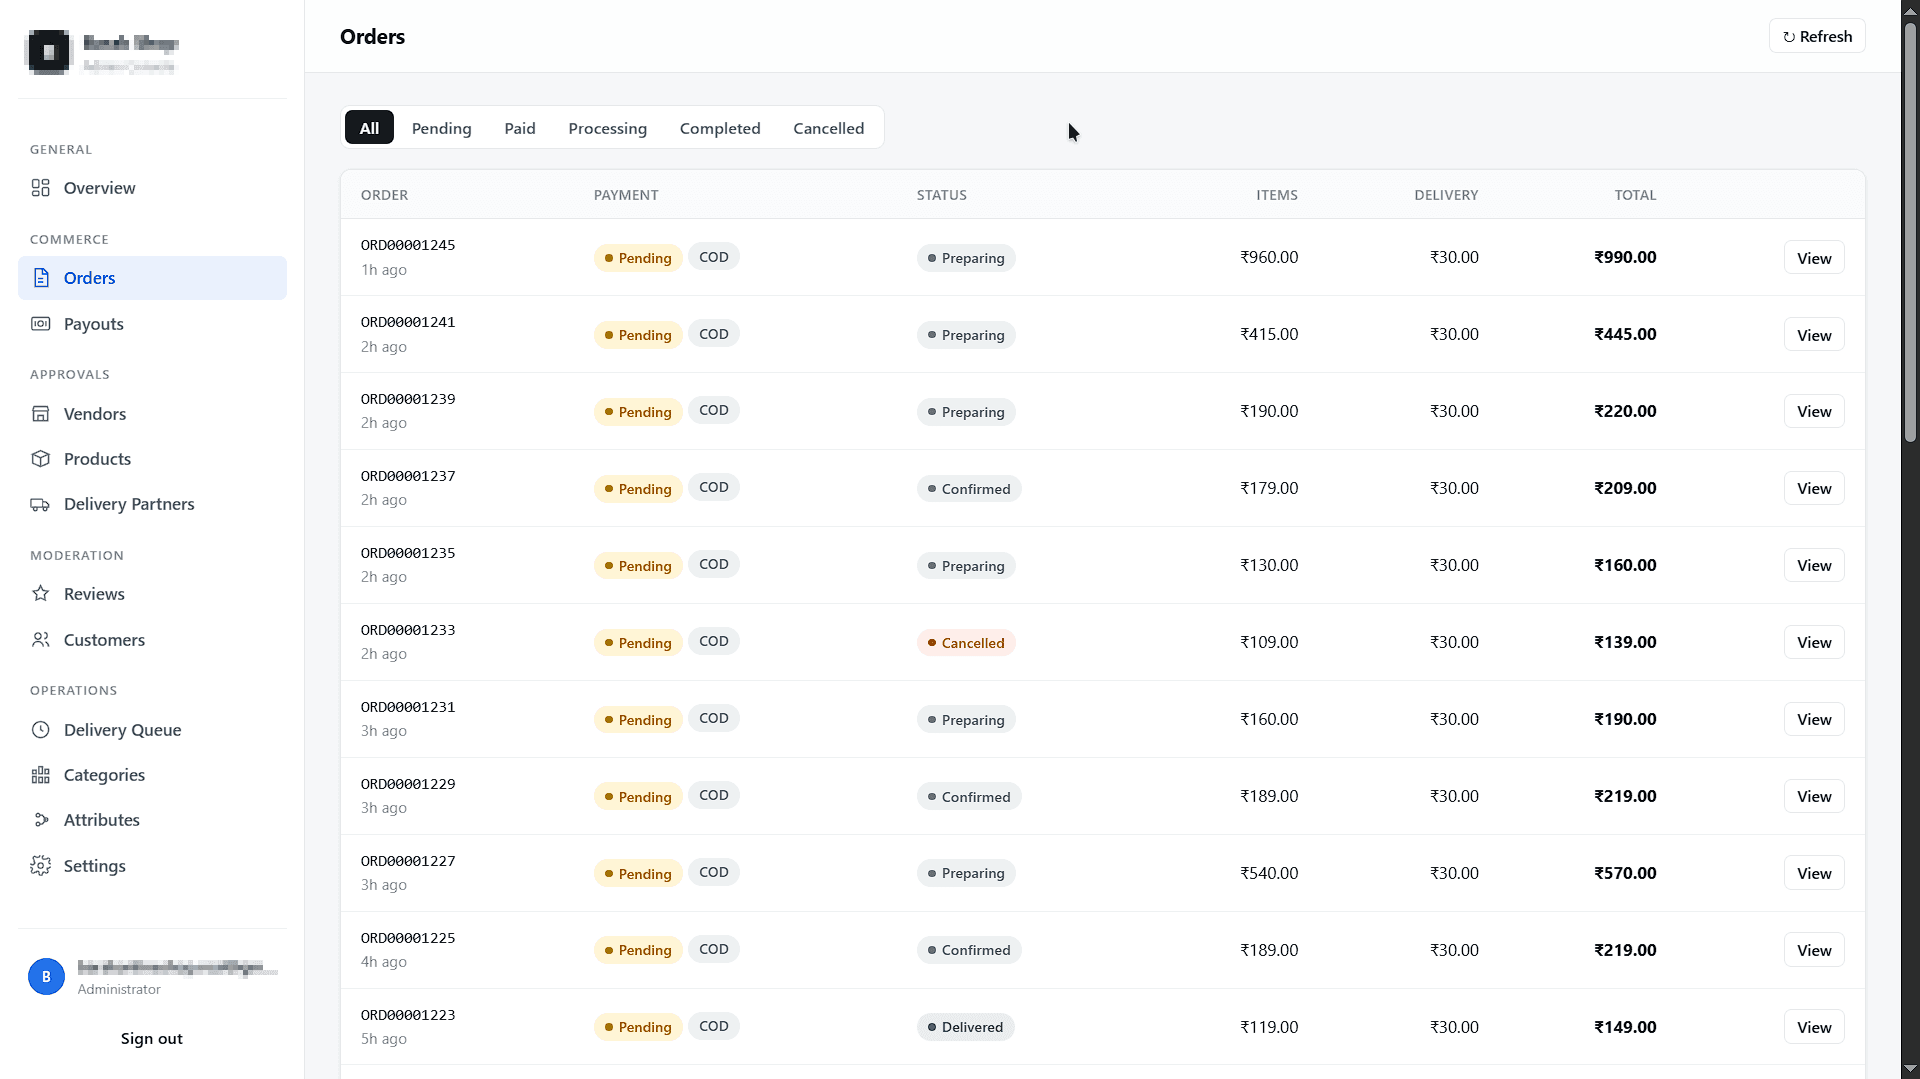Open the Processing orders tab
Image resolution: width=1920 pixels, height=1079 pixels.
click(607, 128)
